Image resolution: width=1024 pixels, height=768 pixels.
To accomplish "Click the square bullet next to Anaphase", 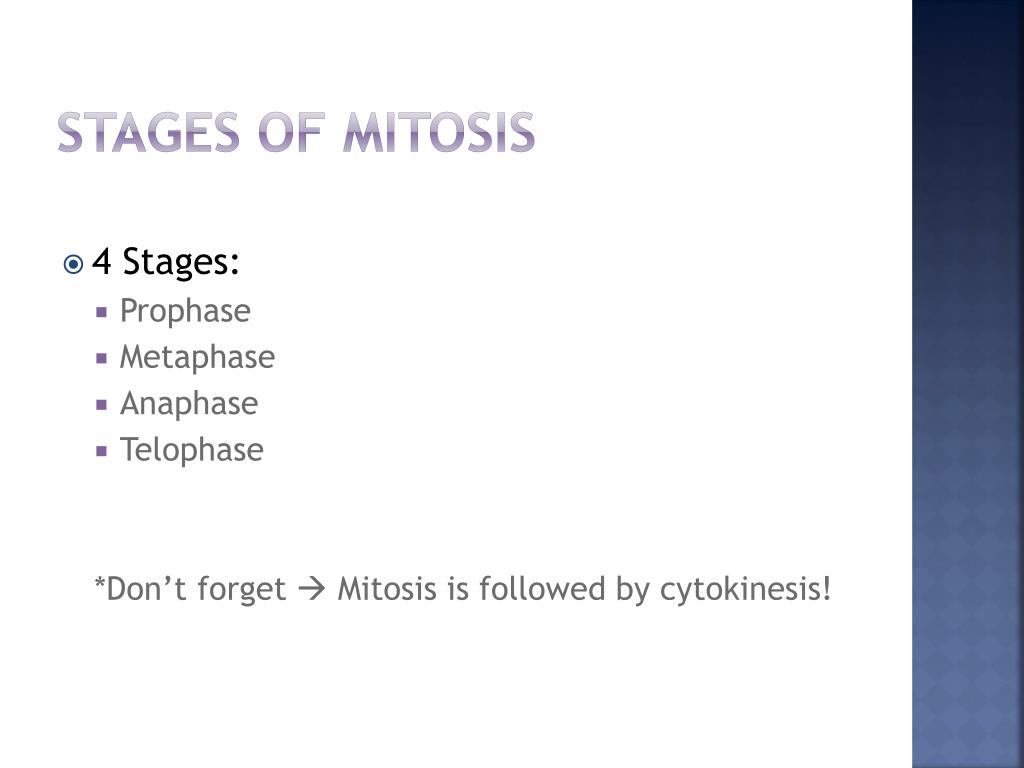I will (101, 405).
